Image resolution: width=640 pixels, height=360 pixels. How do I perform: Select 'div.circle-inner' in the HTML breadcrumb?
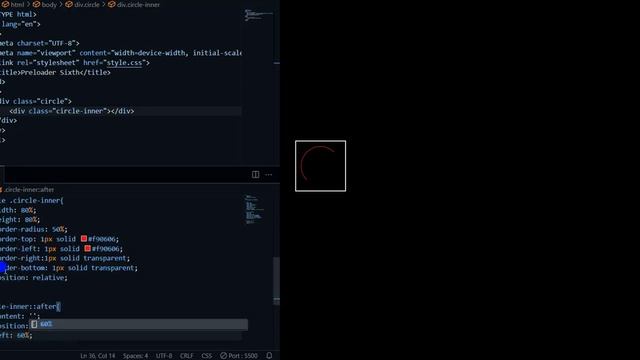click(x=134, y=4)
